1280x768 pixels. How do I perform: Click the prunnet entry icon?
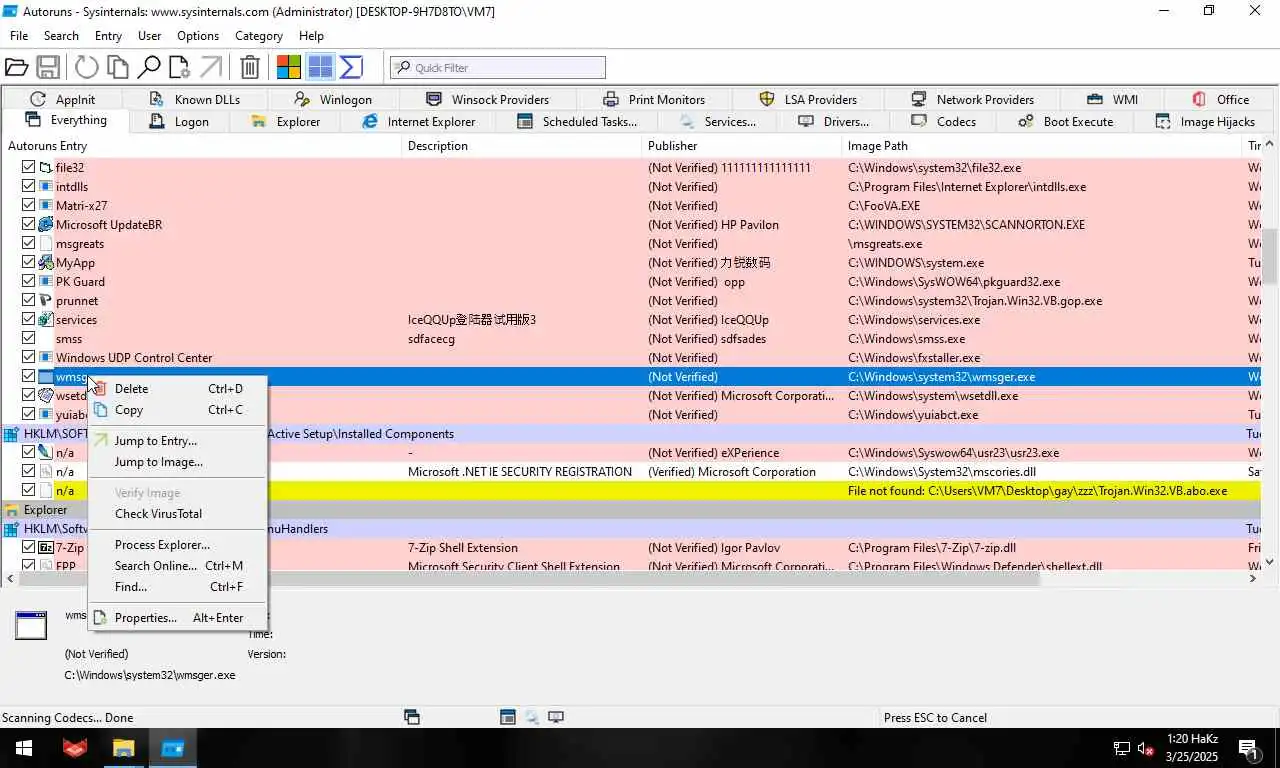pyautogui.click(x=45, y=301)
